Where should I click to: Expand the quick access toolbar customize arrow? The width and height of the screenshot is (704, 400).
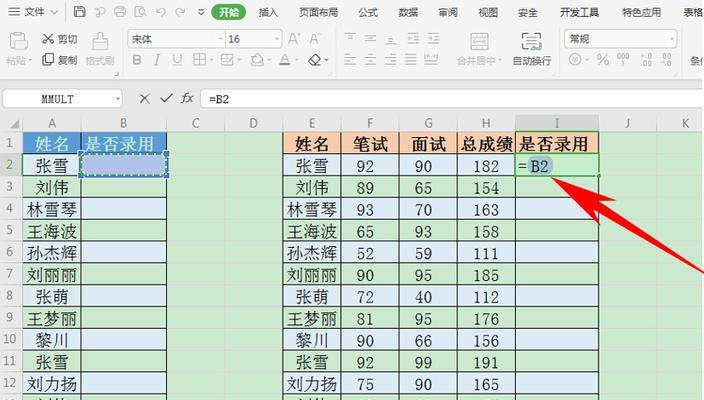point(201,12)
